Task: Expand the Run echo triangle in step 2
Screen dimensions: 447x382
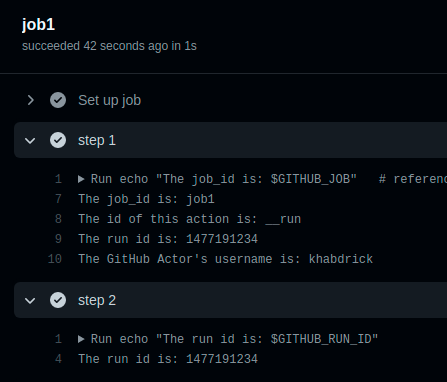Action: [x=81, y=339]
